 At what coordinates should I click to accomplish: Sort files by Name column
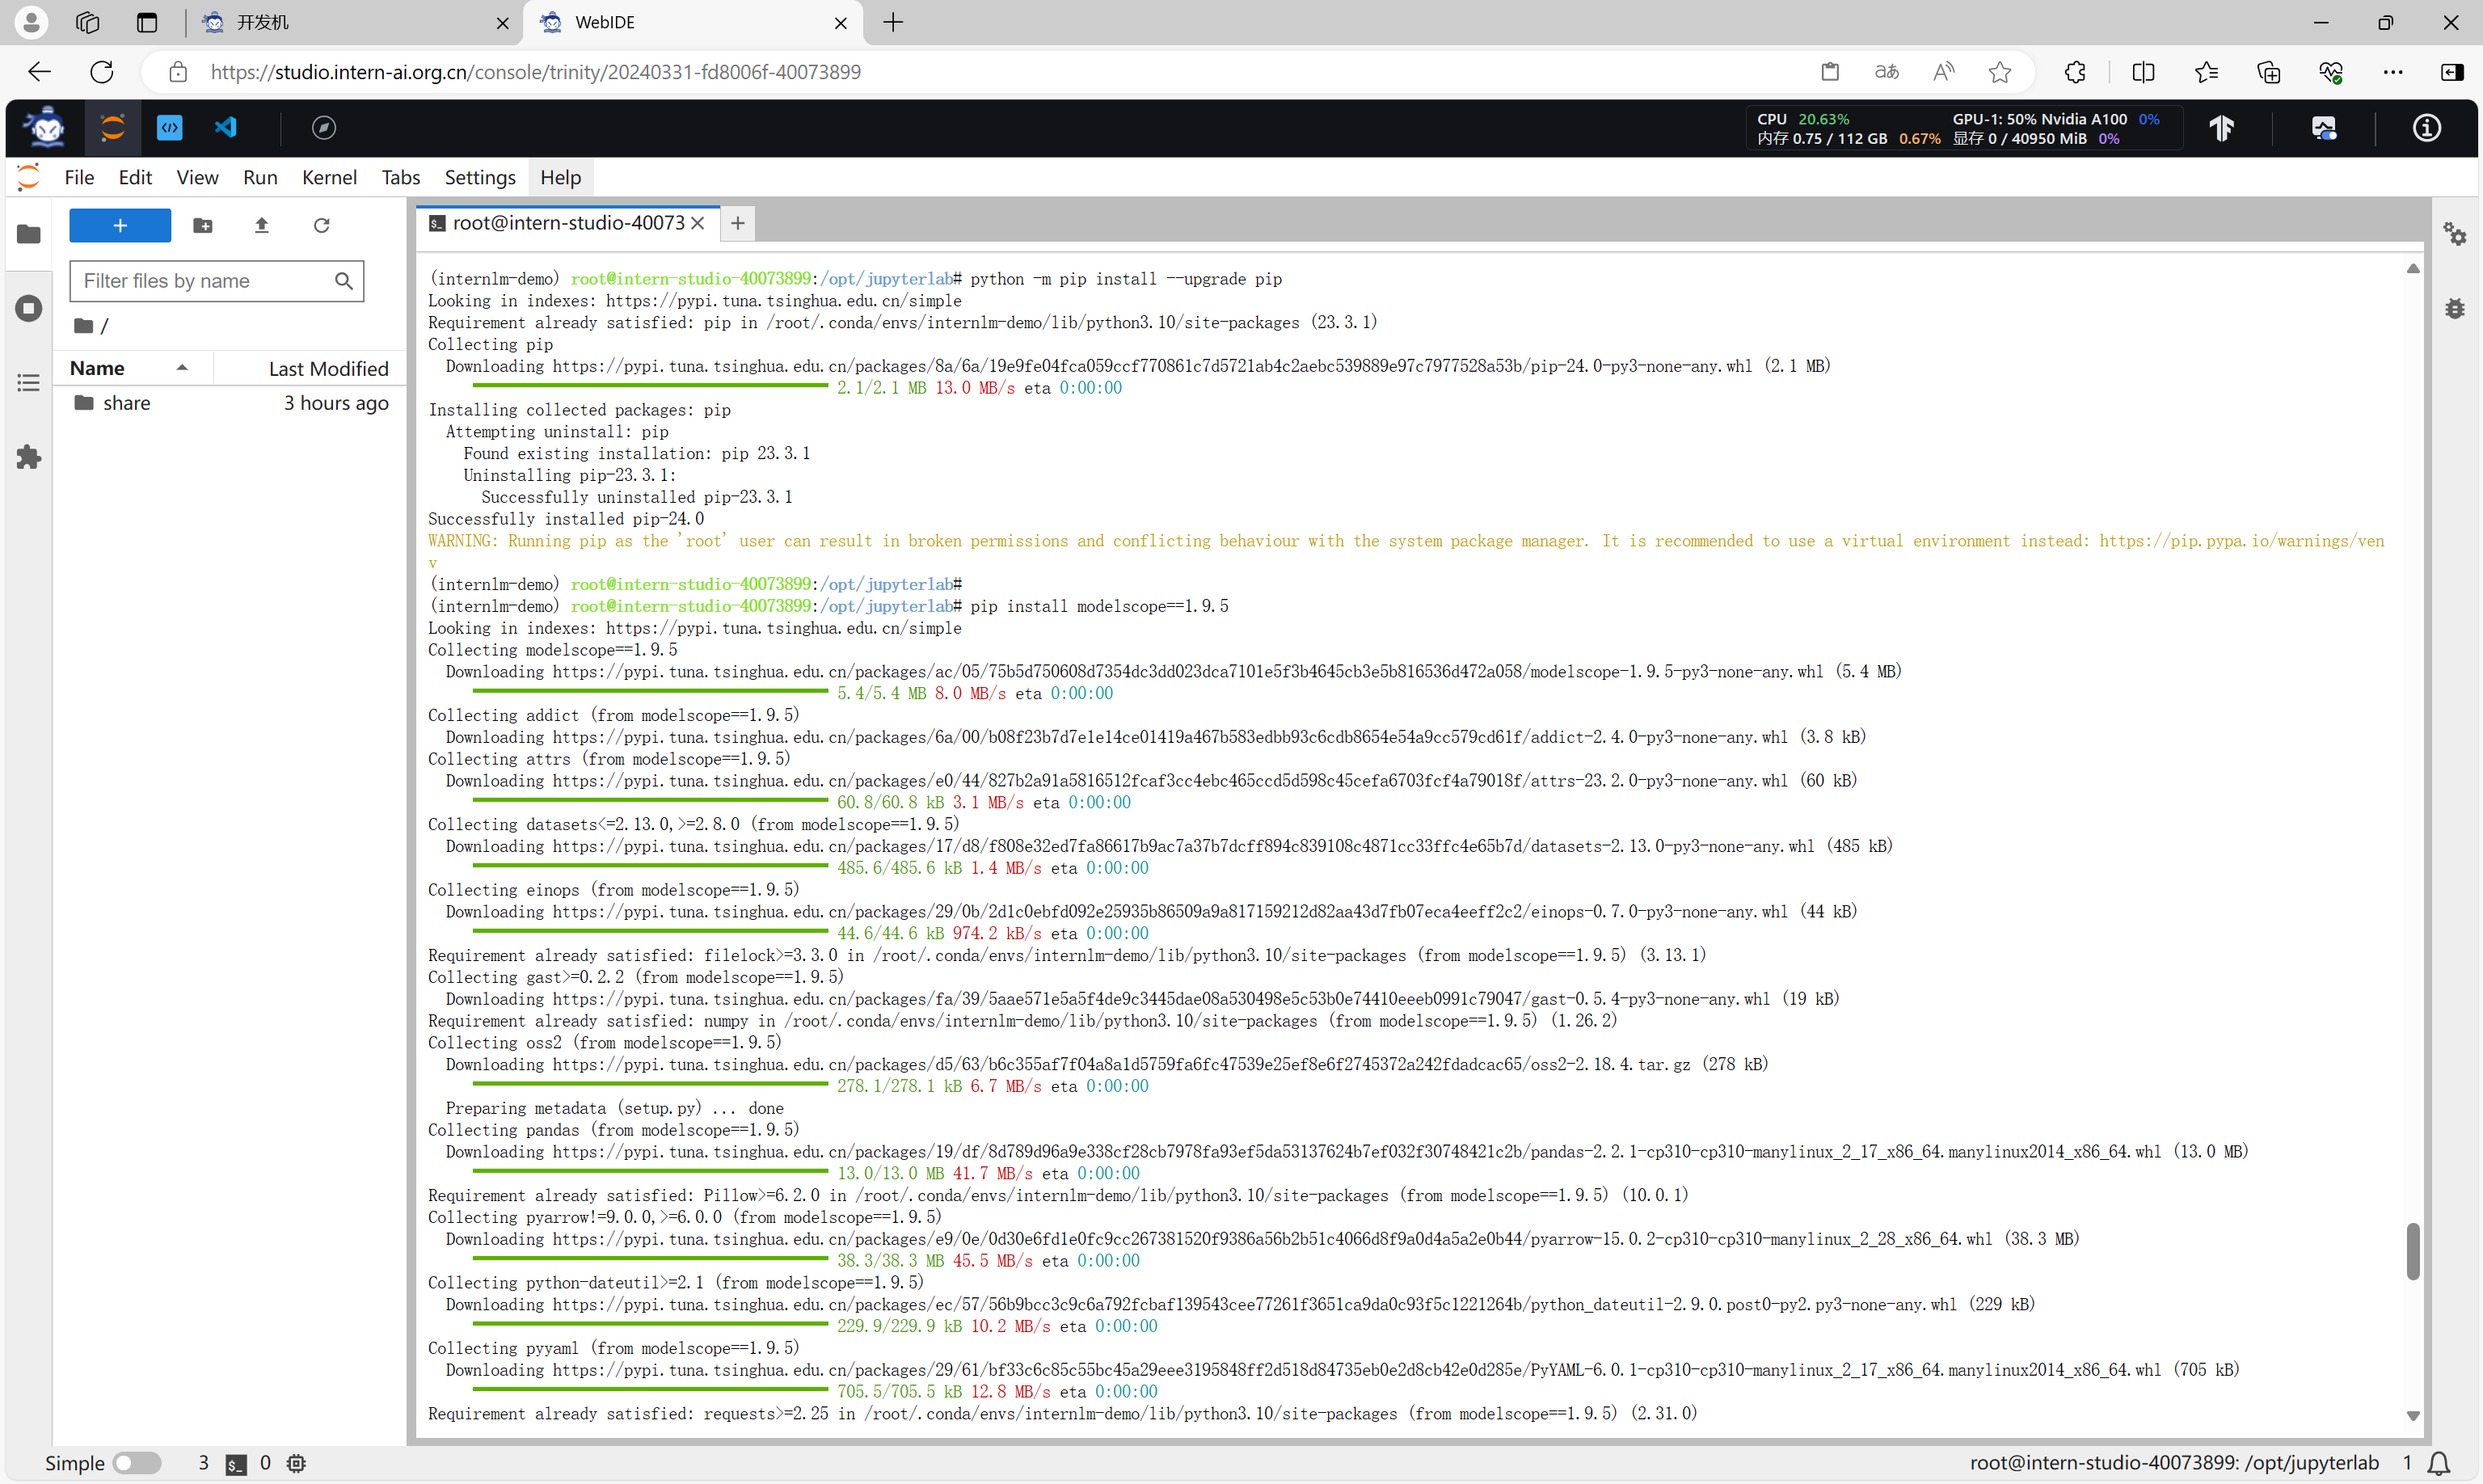(132, 368)
